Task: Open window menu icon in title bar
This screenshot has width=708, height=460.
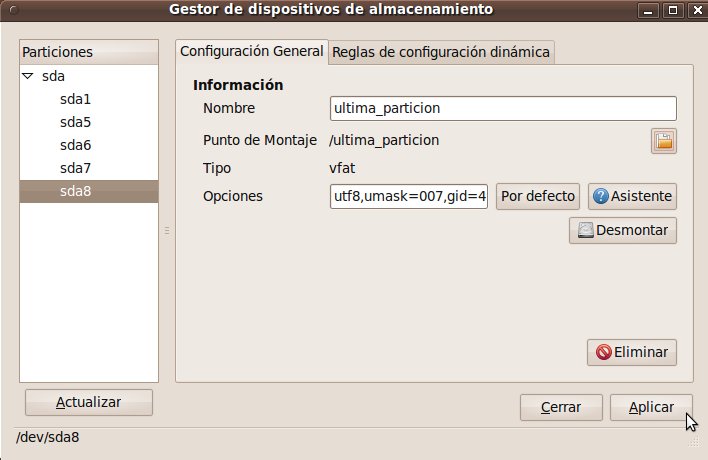Action: coord(13,10)
